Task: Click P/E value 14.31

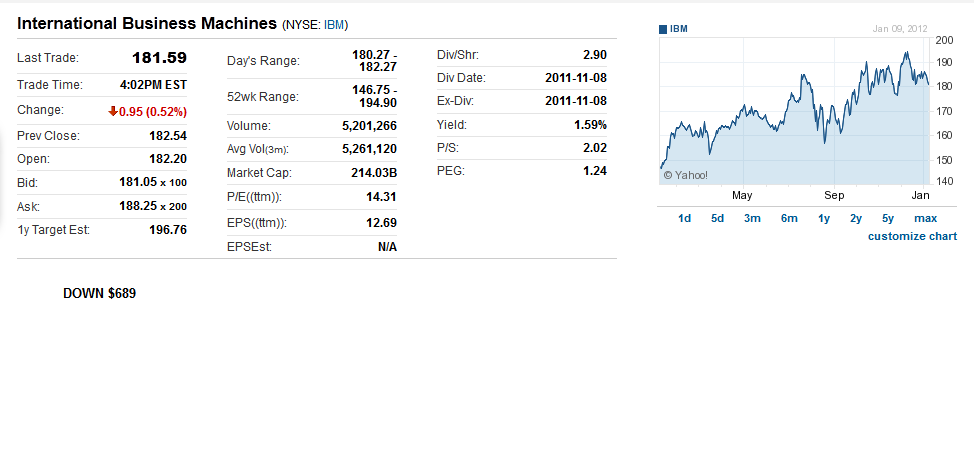Action: pos(381,197)
